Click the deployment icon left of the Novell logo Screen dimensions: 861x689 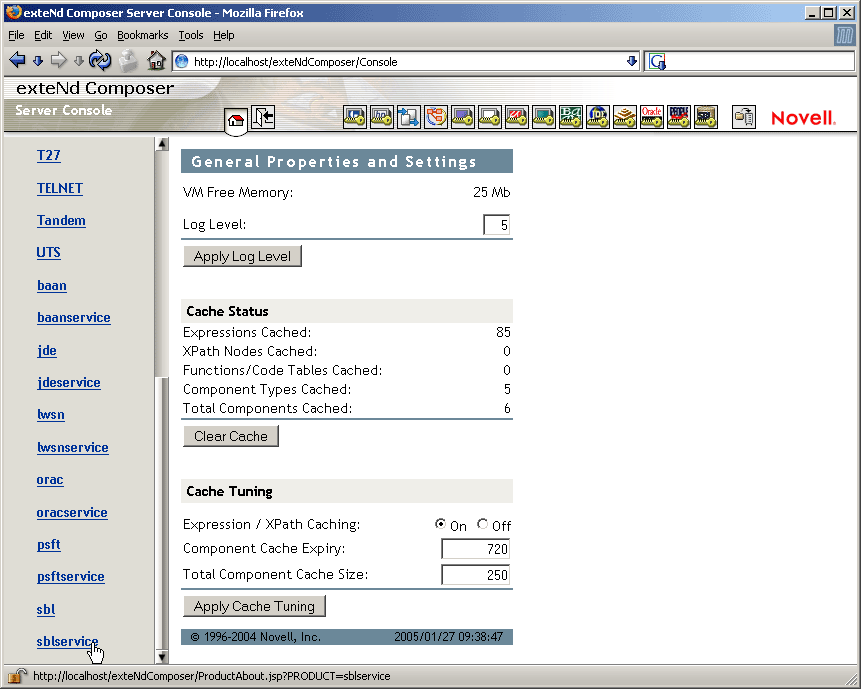coord(744,117)
